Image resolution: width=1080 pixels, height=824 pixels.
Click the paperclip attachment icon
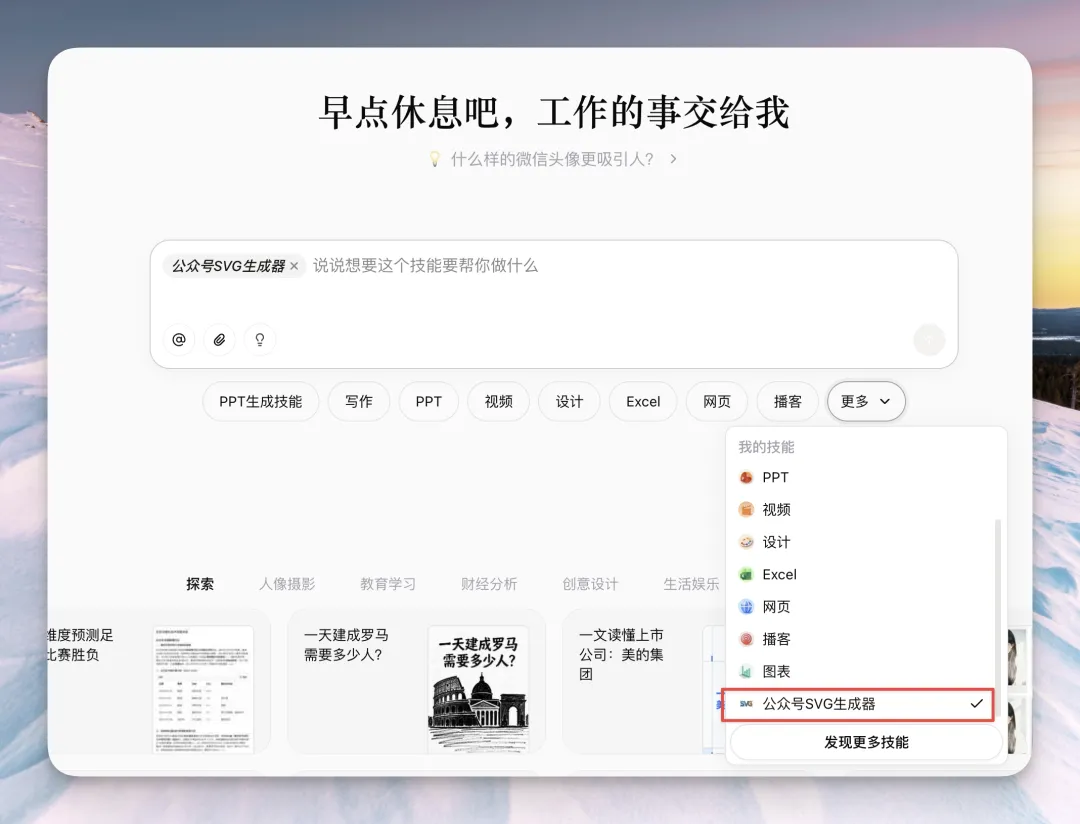(219, 339)
